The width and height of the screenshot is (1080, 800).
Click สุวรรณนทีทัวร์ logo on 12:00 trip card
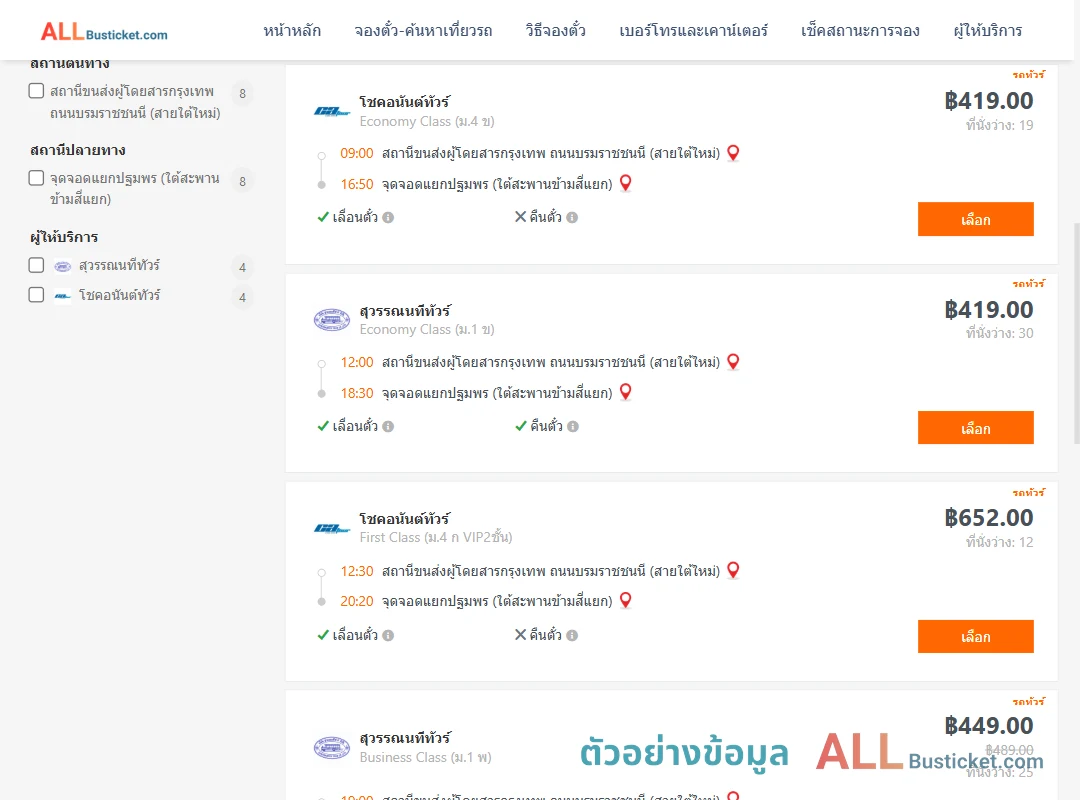[332, 320]
